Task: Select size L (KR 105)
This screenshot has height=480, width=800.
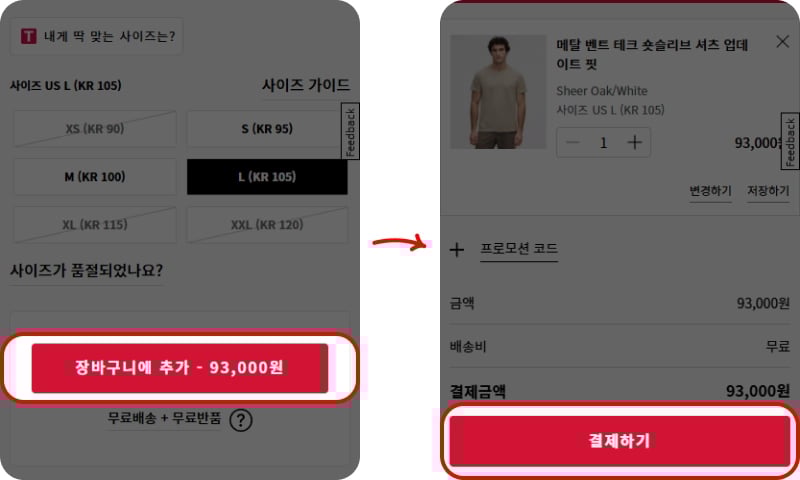Action: click(267, 177)
